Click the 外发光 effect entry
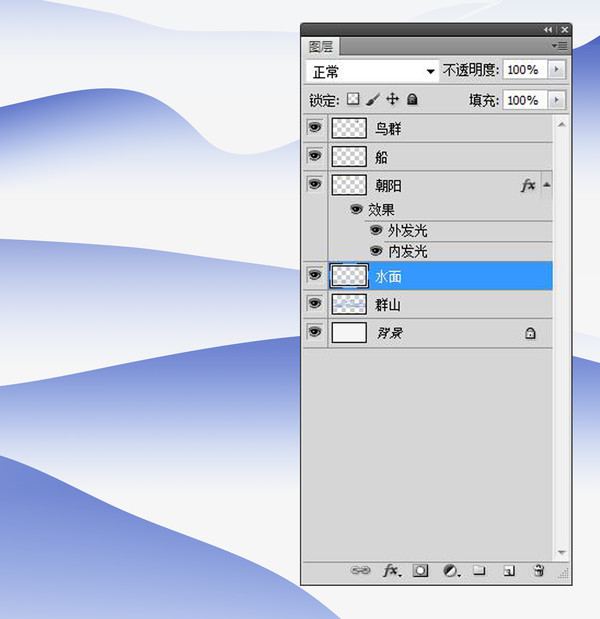 407,231
